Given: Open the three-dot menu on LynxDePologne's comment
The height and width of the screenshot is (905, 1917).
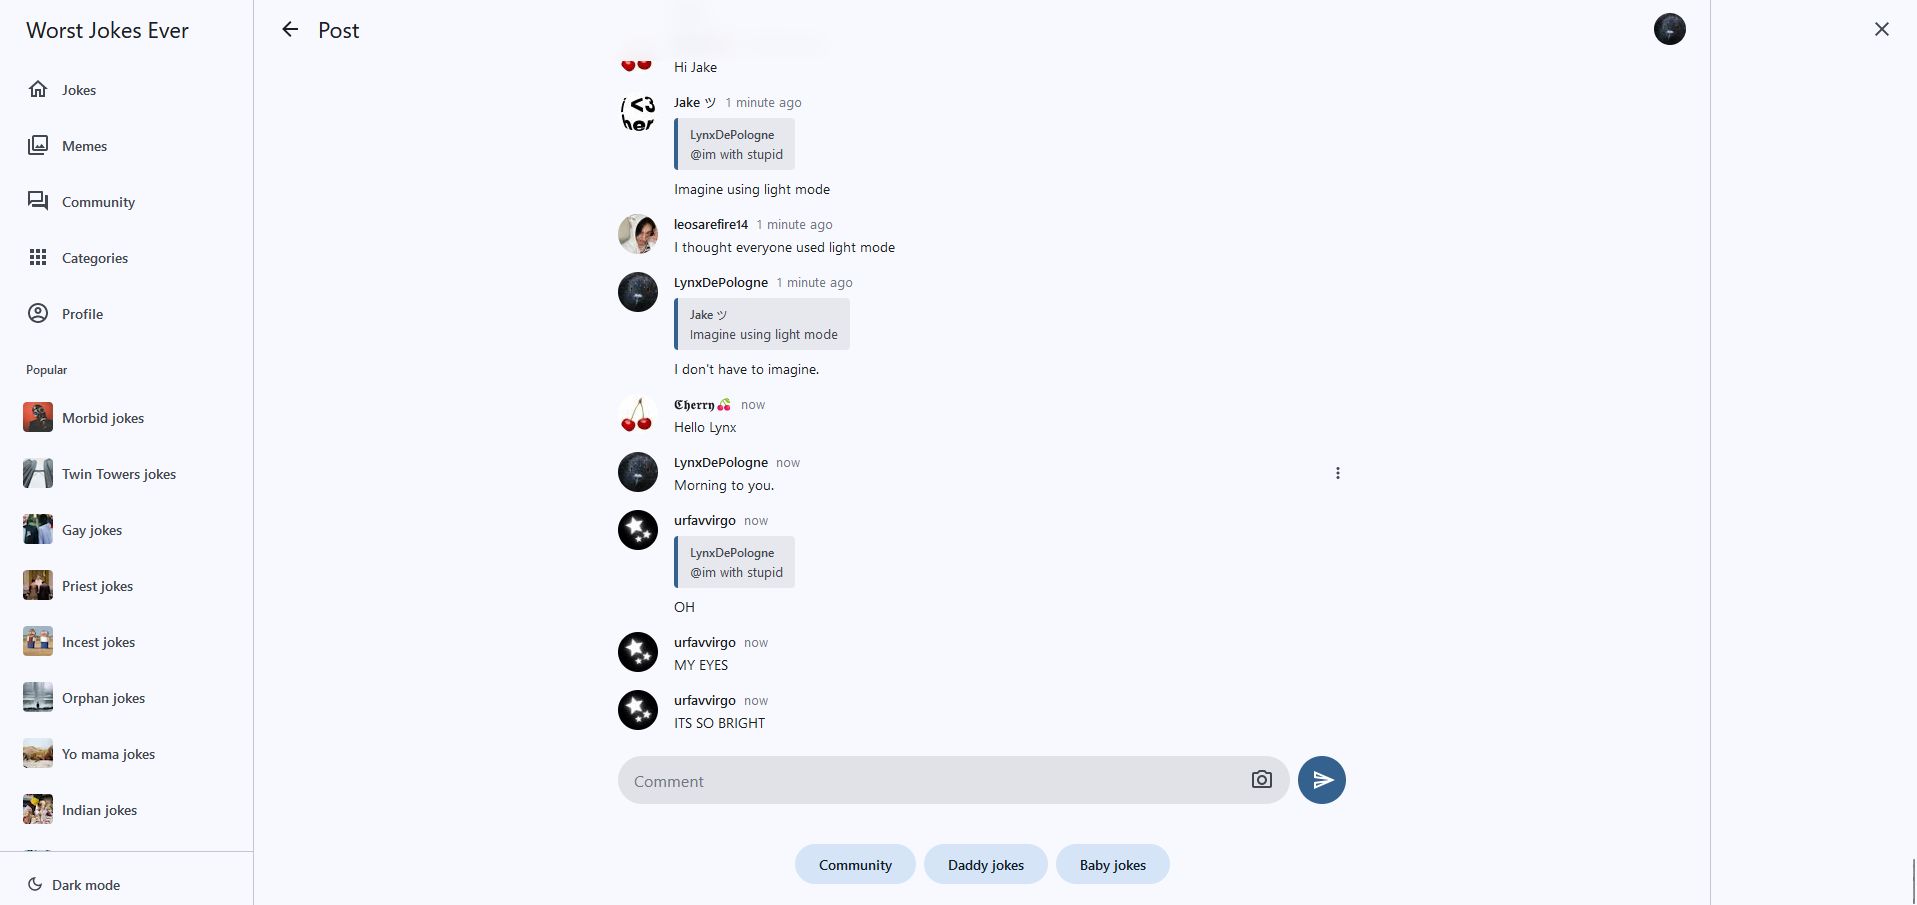Looking at the screenshot, I should [x=1337, y=473].
